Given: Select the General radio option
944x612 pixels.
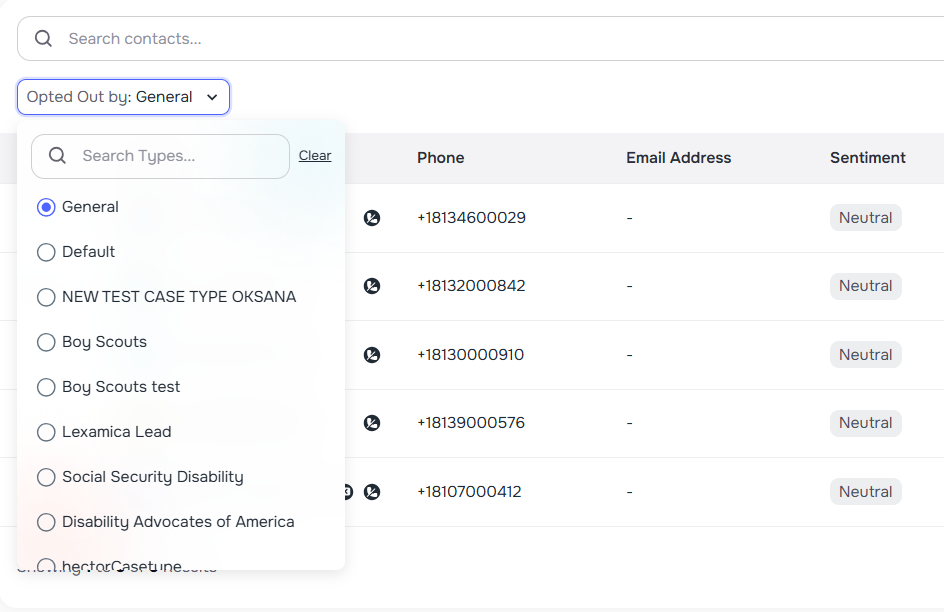Looking at the screenshot, I should click(x=46, y=207).
